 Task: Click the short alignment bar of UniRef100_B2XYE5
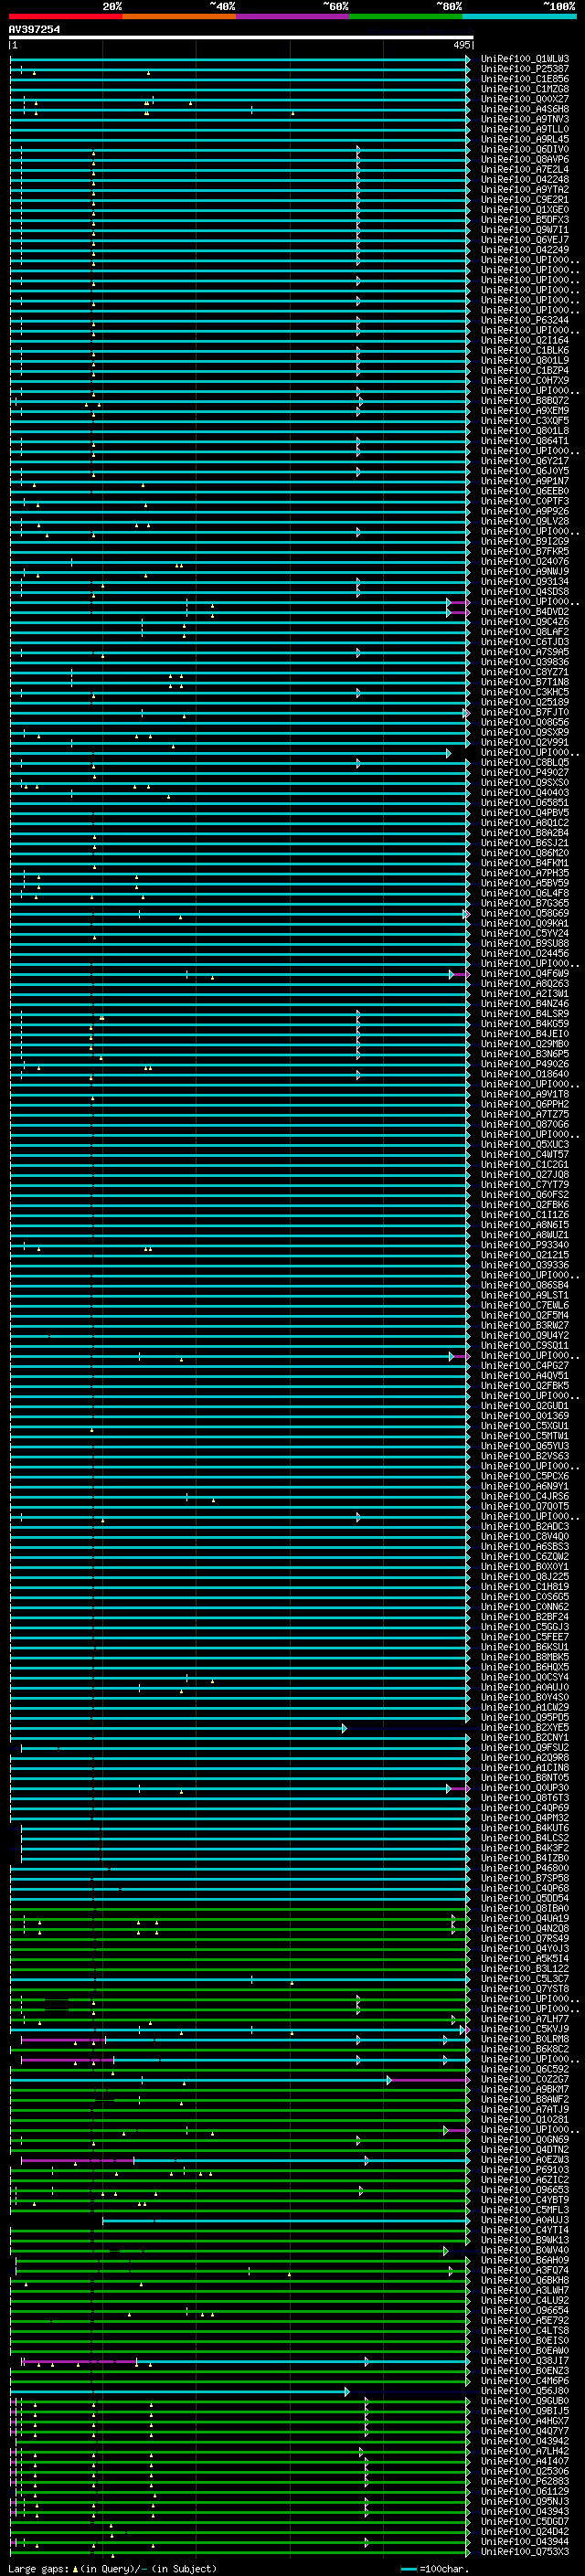click(178, 1728)
